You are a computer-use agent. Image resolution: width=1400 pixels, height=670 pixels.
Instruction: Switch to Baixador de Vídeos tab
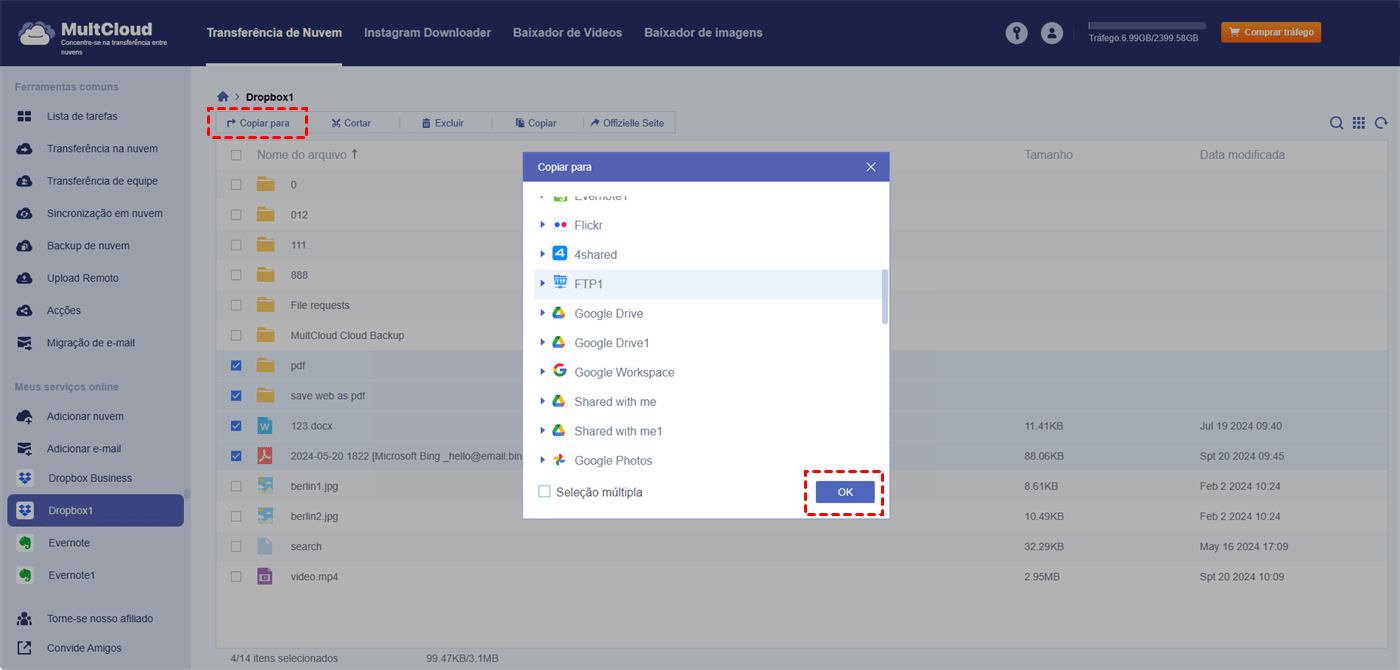tap(567, 33)
